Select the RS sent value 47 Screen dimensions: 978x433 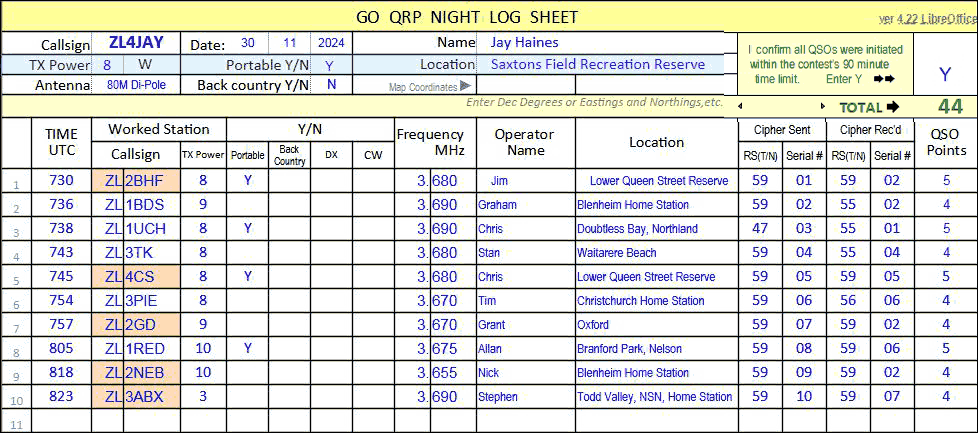click(760, 228)
